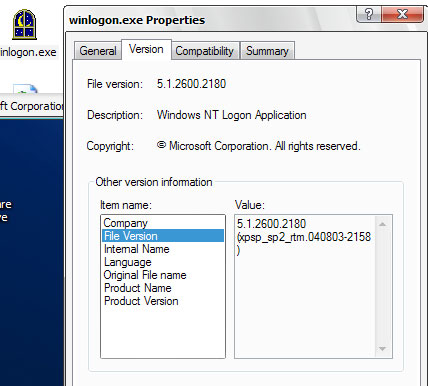Click the Windows NT Logon Application description
This screenshot has width=428, height=386.
(x=232, y=115)
